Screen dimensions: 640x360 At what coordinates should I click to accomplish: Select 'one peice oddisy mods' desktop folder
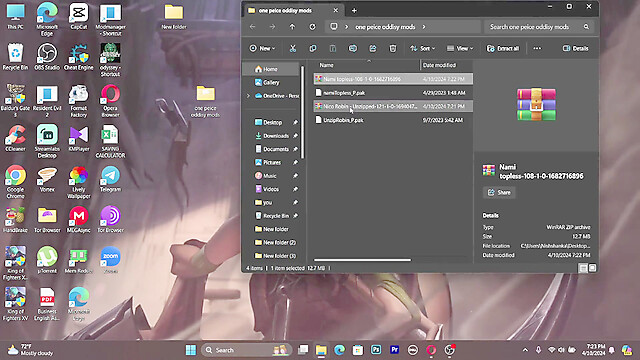pos(205,101)
